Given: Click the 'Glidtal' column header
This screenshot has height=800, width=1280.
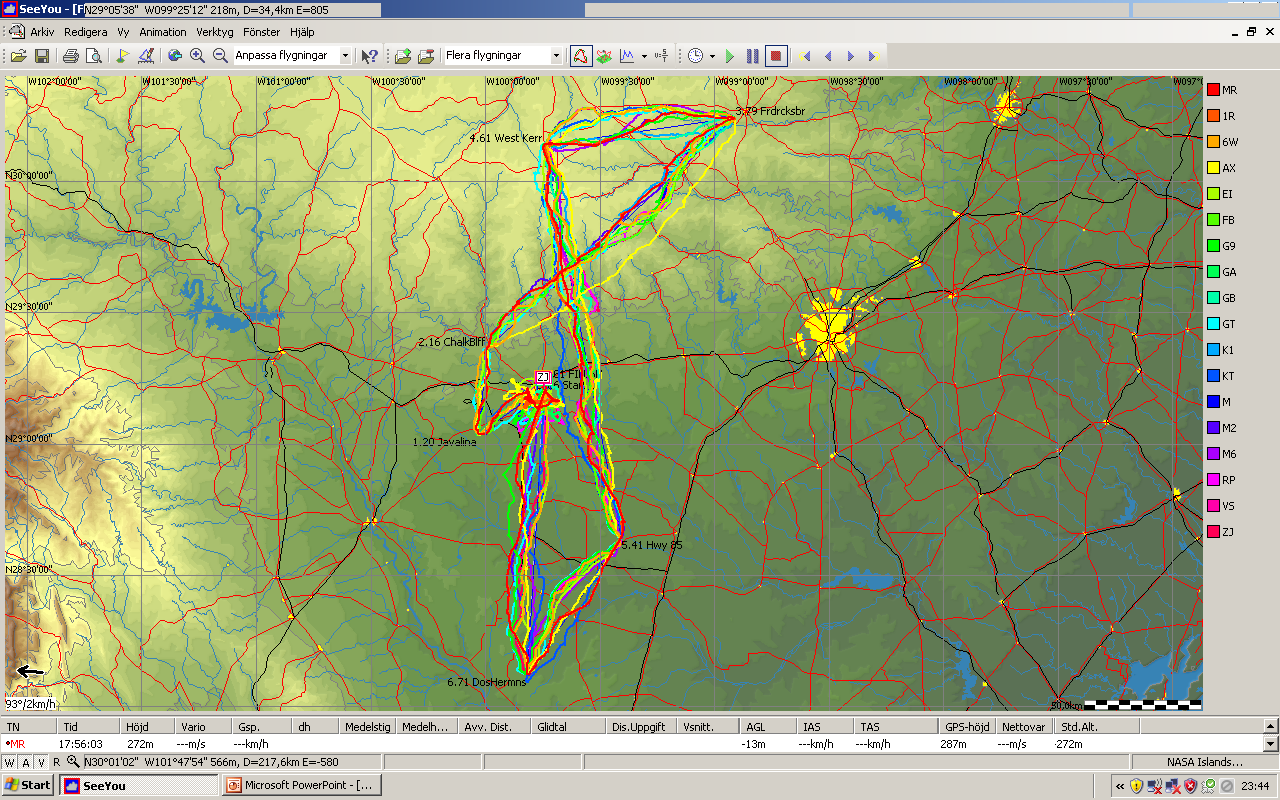Looking at the screenshot, I should [570, 727].
